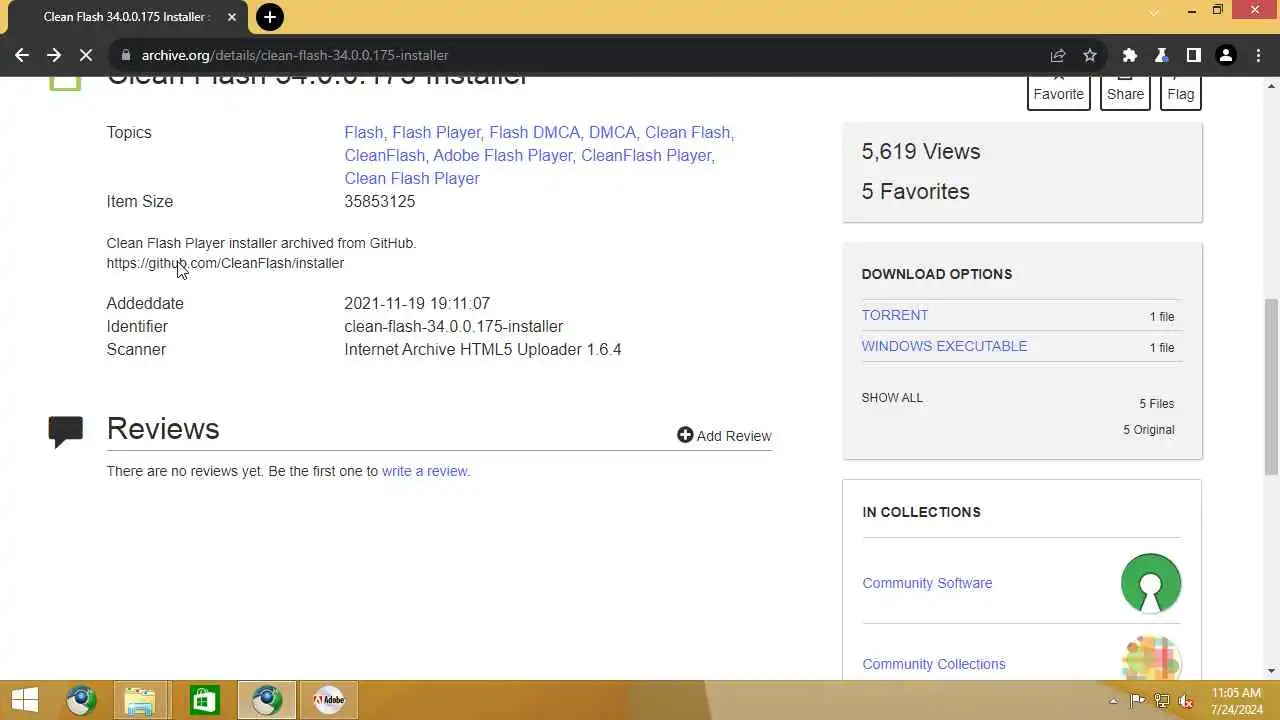The height and width of the screenshot is (720, 1280).
Task: Click the page vertical scrollbar thumb
Action: (x=1271, y=387)
